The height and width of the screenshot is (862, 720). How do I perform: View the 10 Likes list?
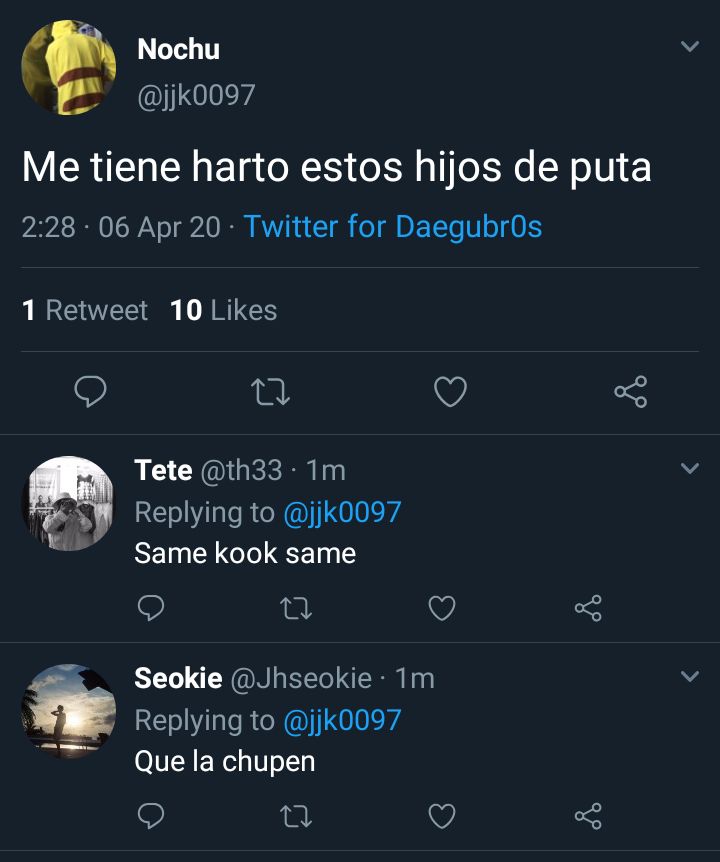tap(223, 310)
